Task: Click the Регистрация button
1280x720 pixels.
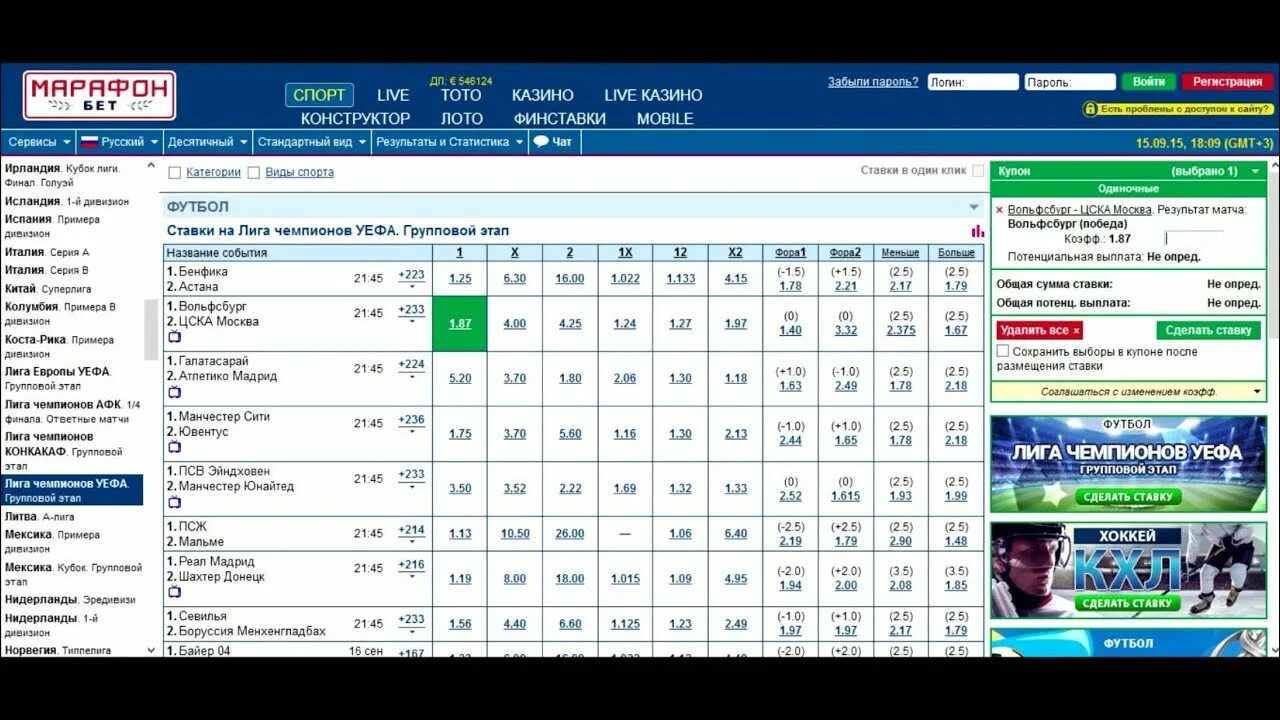Action: click(1227, 82)
